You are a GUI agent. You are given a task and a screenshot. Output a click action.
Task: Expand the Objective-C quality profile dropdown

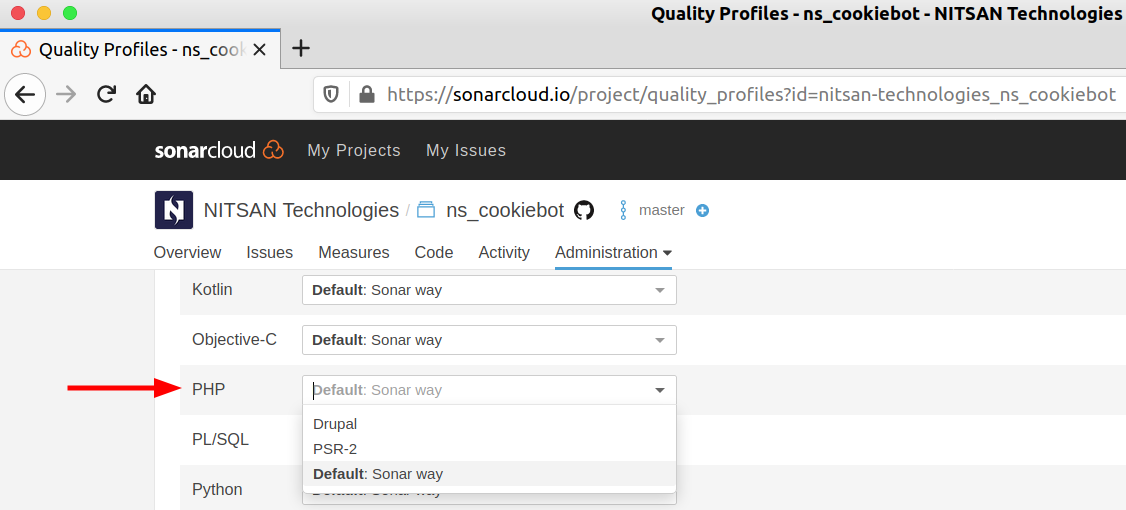[x=489, y=340]
